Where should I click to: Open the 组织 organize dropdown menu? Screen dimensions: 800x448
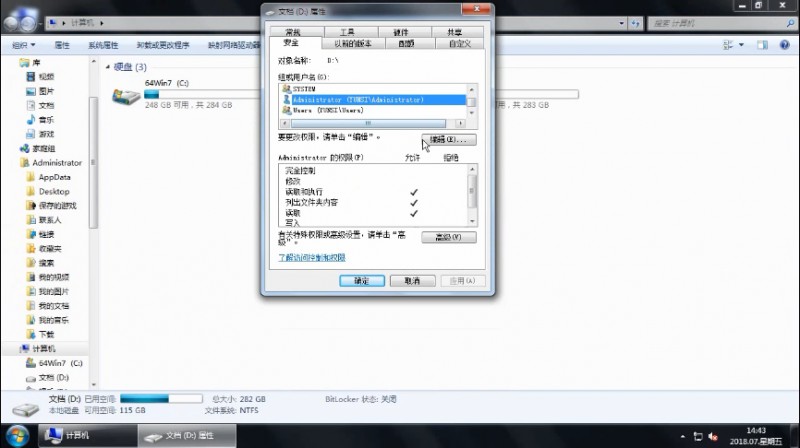23,45
